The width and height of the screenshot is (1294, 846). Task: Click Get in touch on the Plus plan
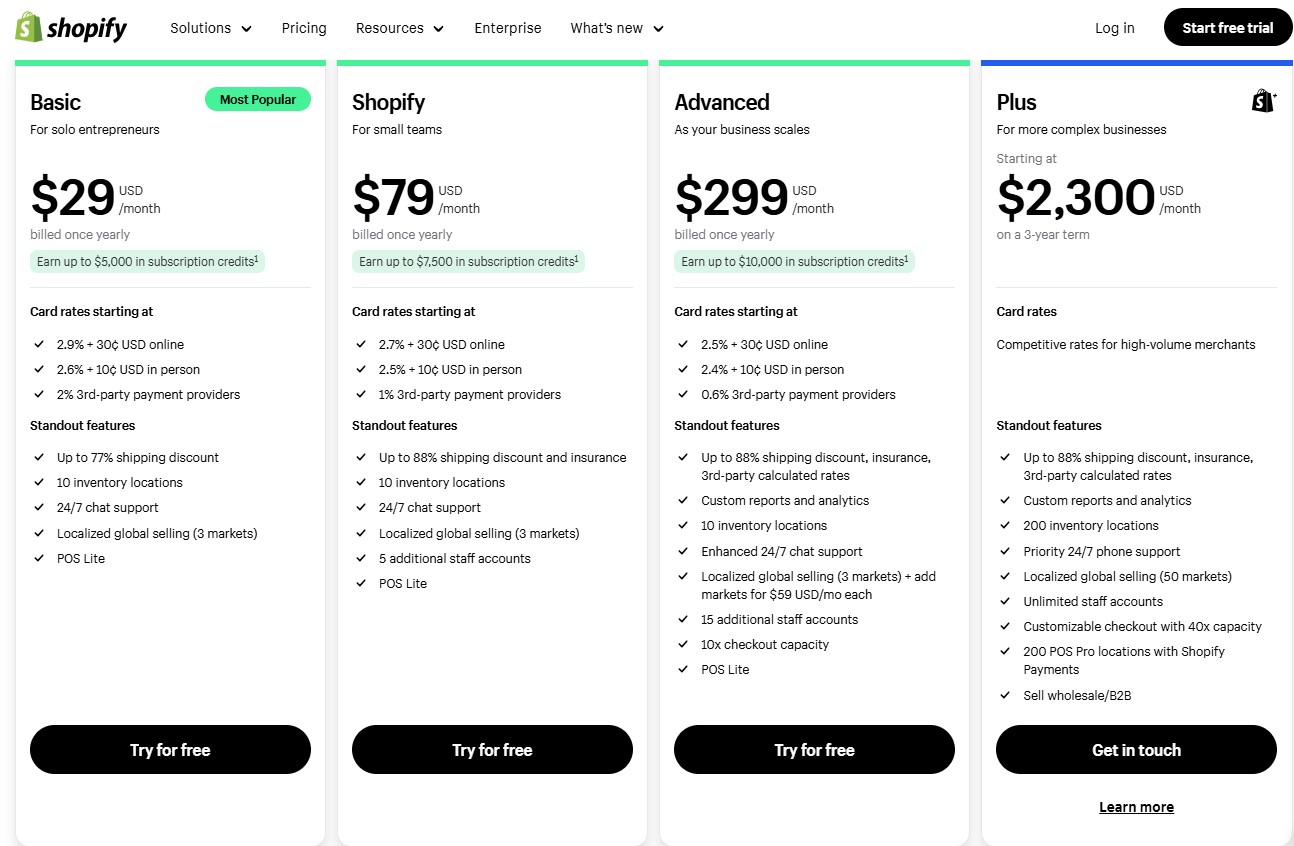[x=1136, y=749]
